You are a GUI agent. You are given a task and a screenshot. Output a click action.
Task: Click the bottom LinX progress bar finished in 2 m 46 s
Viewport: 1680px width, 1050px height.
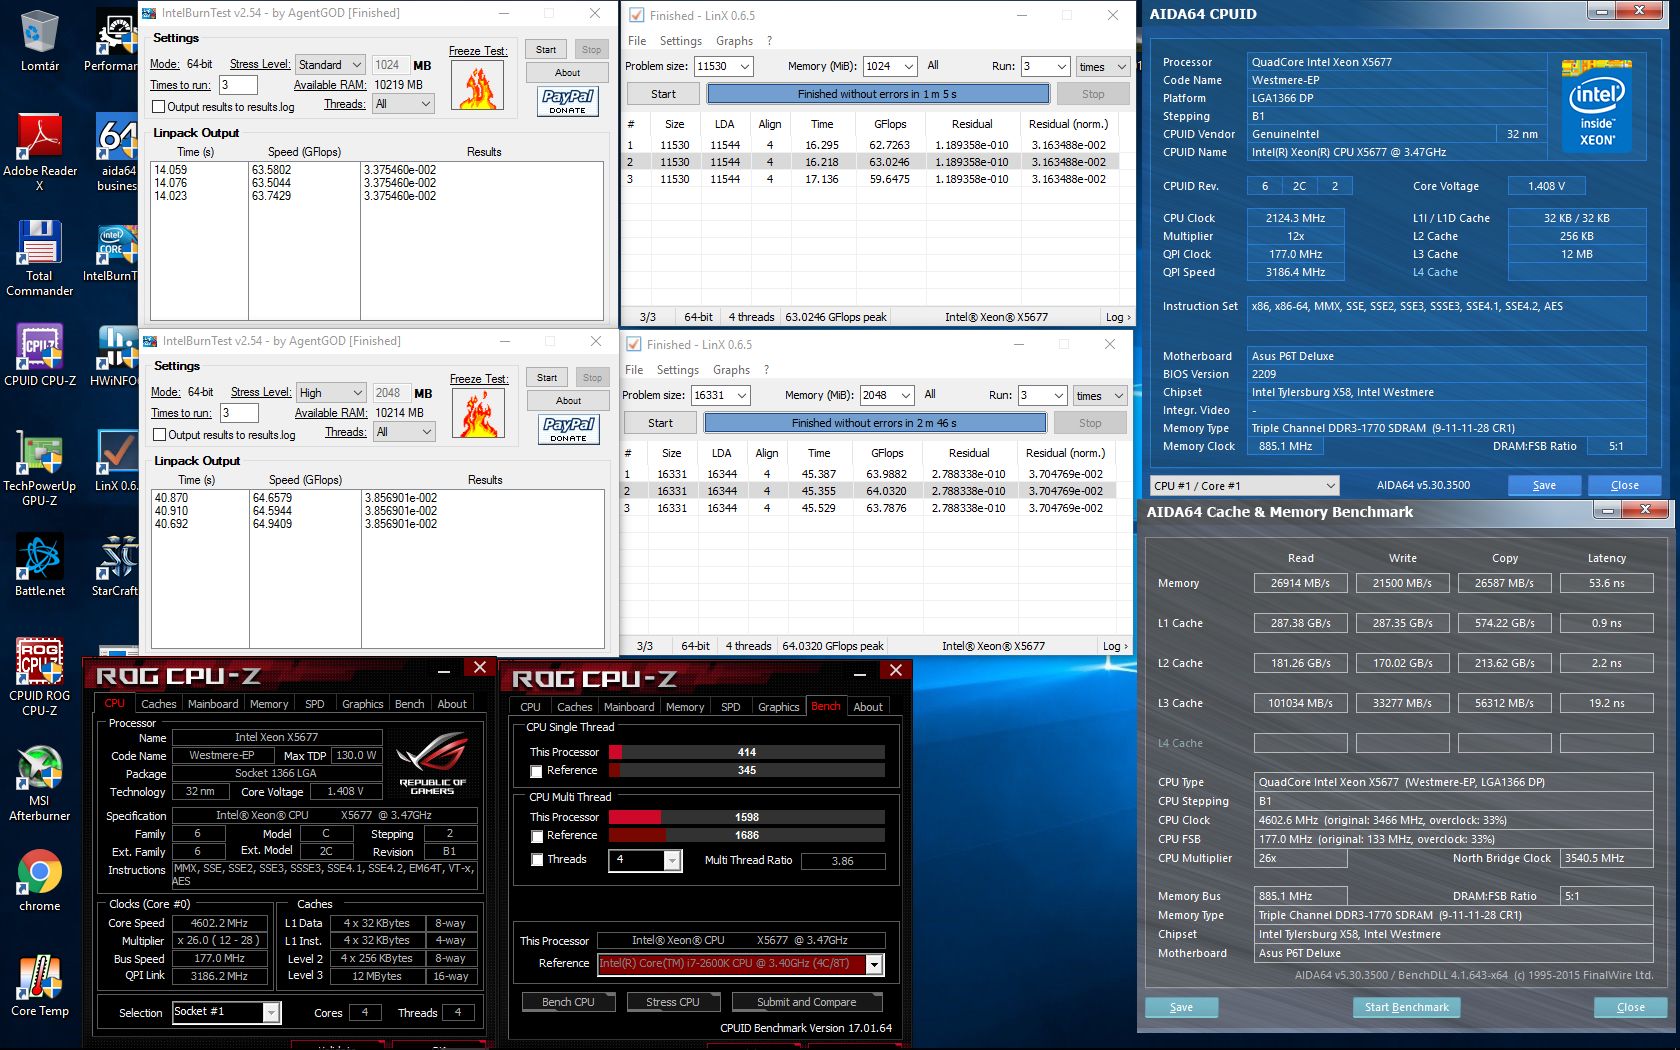point(875,423)
